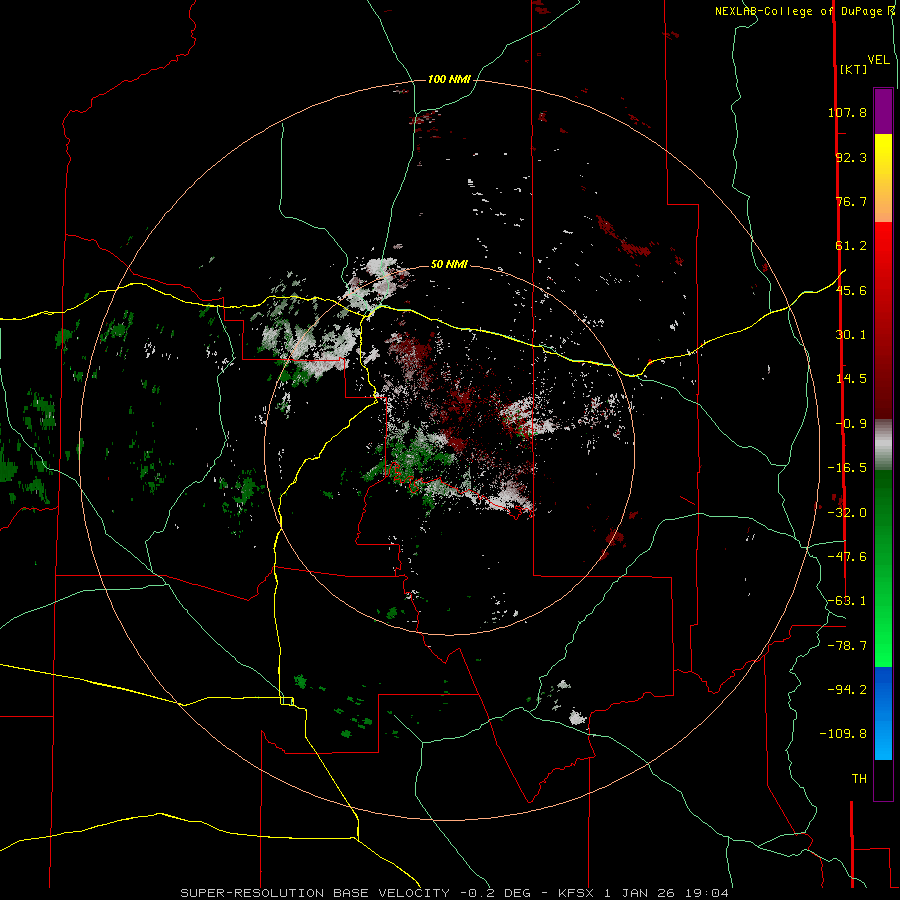Select the -109.8 scale value
Viewport: 900px width, 900px height.
click(x=843, y=734)
